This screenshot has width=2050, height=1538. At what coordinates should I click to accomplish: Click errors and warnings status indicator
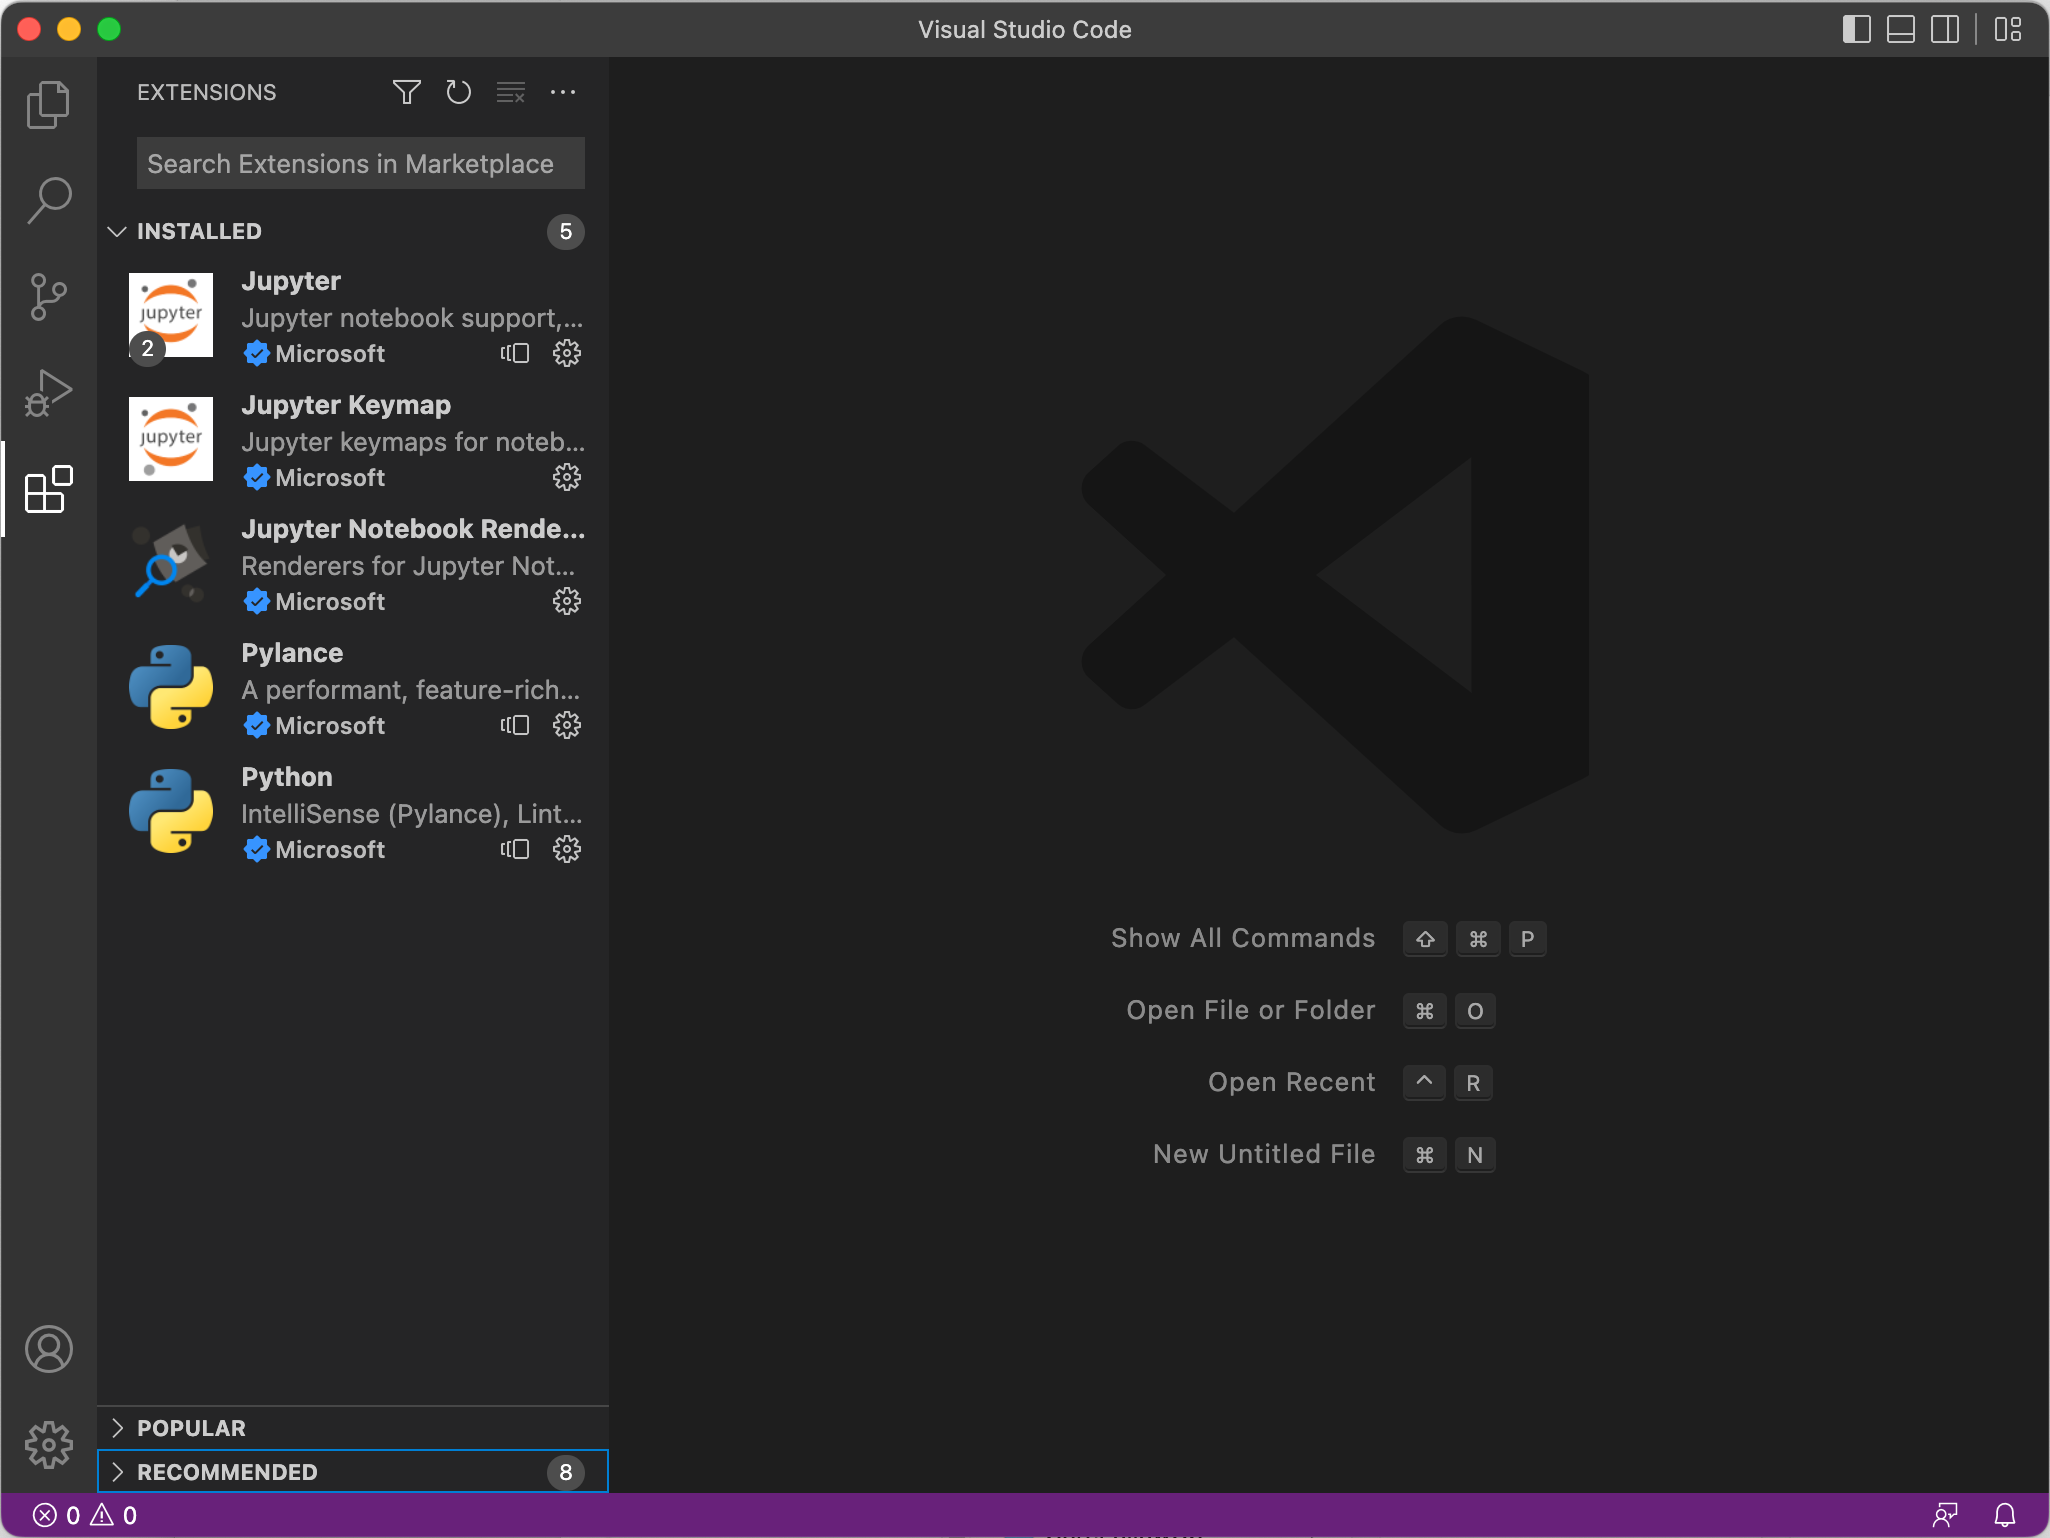[x=85, y=1515]
